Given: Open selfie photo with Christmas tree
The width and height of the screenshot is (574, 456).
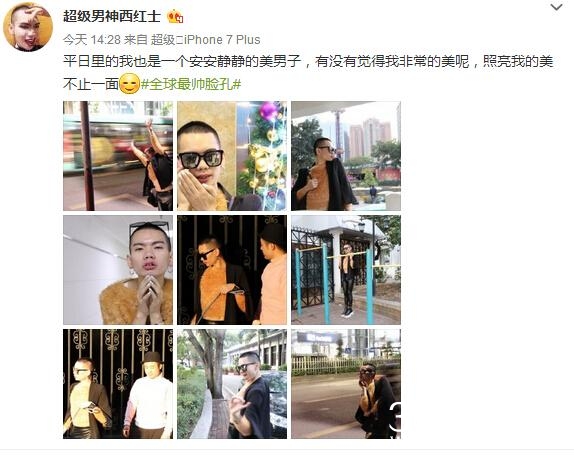Looking at the screenshot, I should click(x=232, y=156).
